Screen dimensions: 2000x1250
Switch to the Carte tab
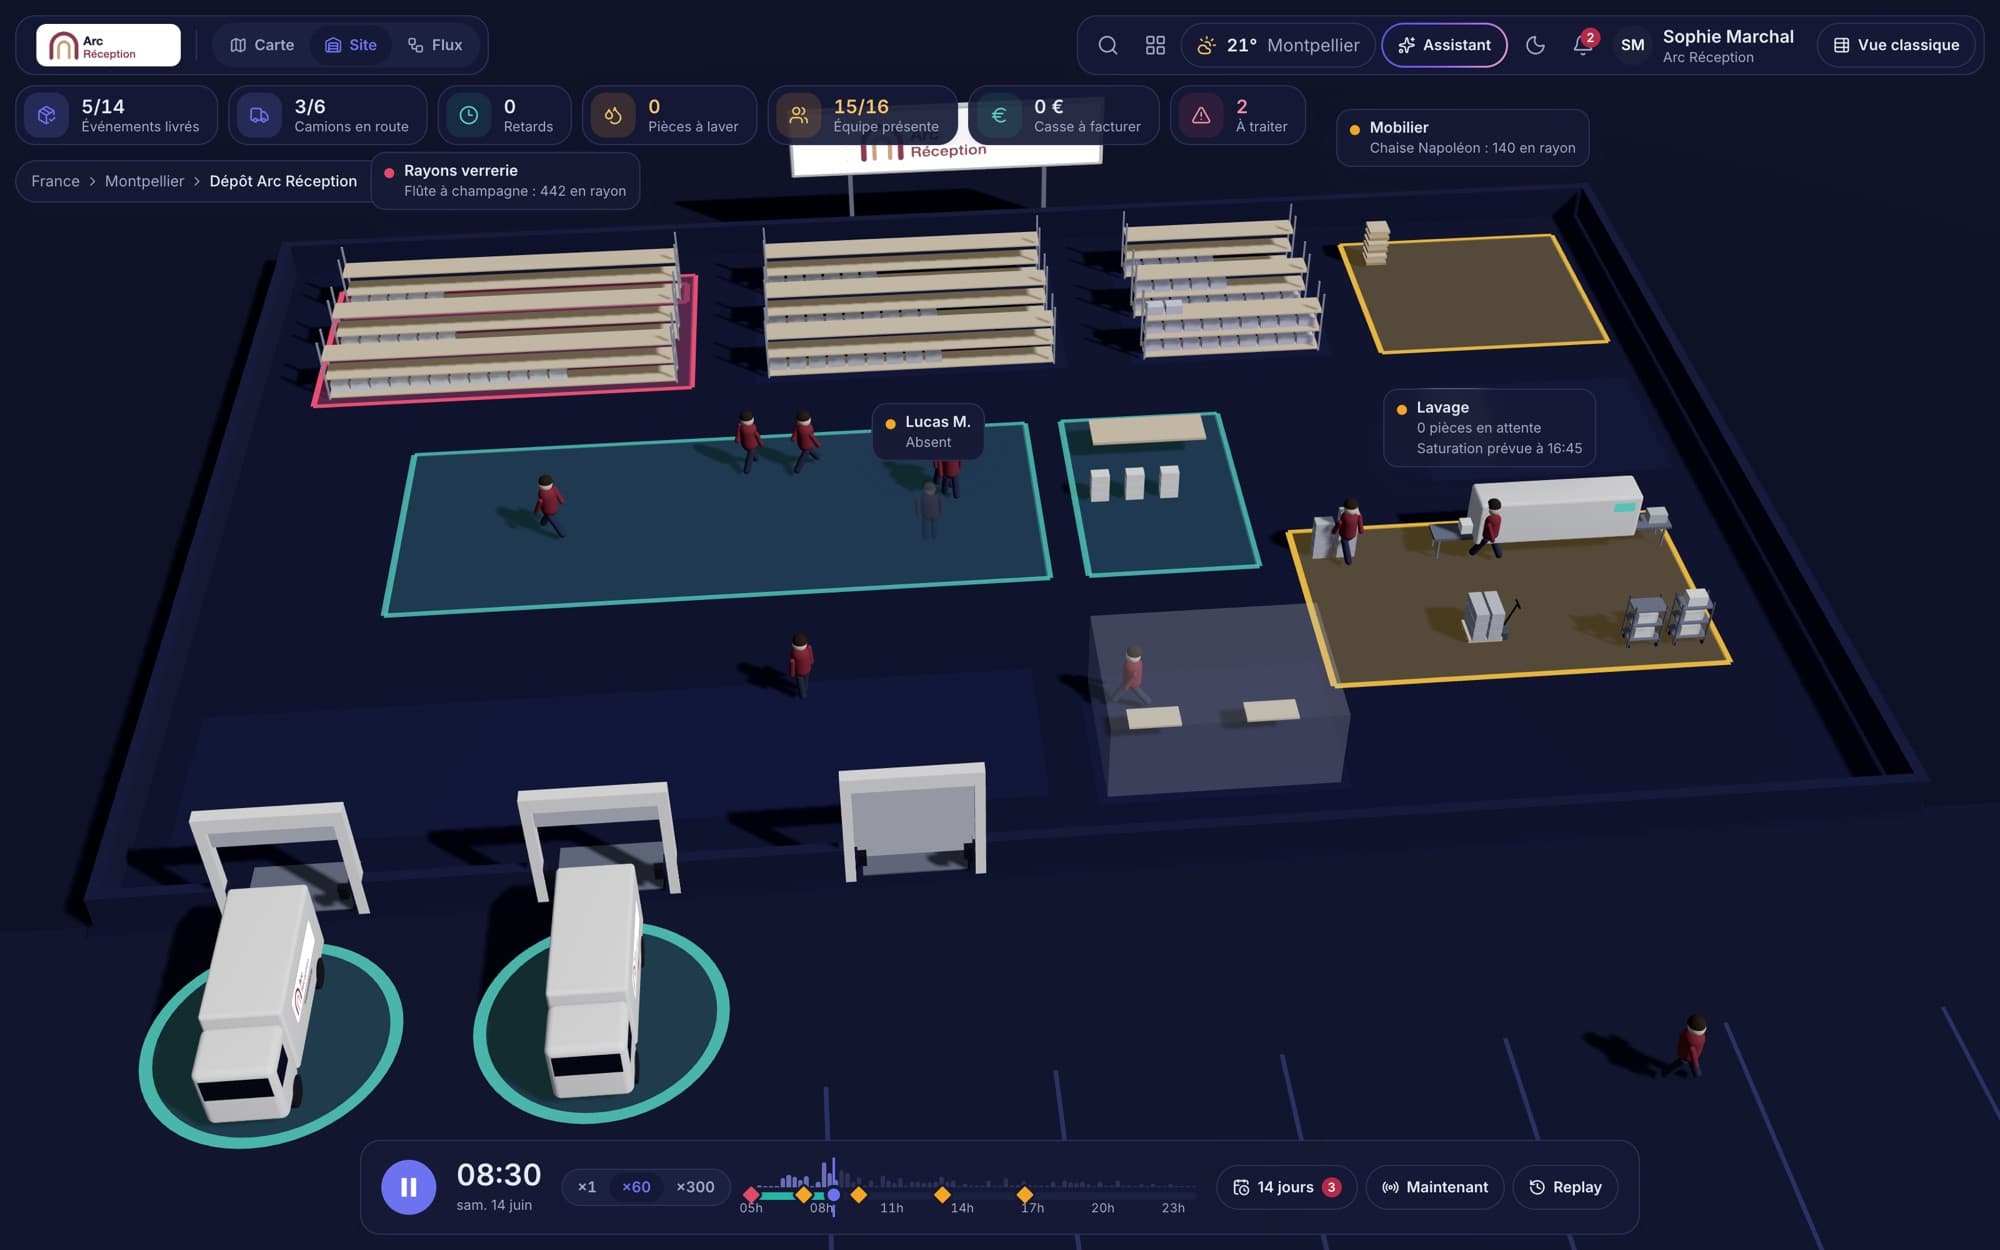pos(262,45)
